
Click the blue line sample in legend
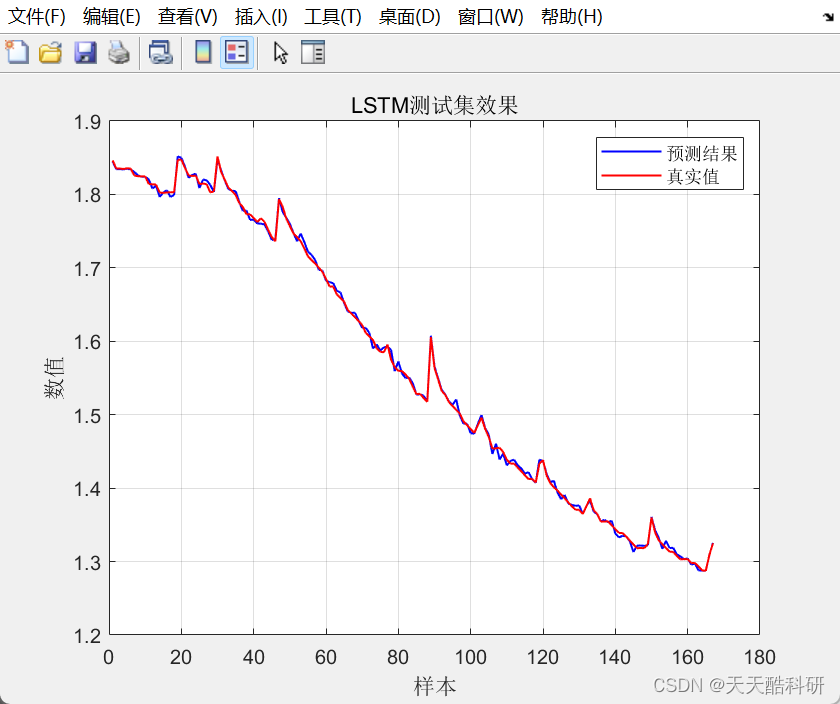pos(631,152)
